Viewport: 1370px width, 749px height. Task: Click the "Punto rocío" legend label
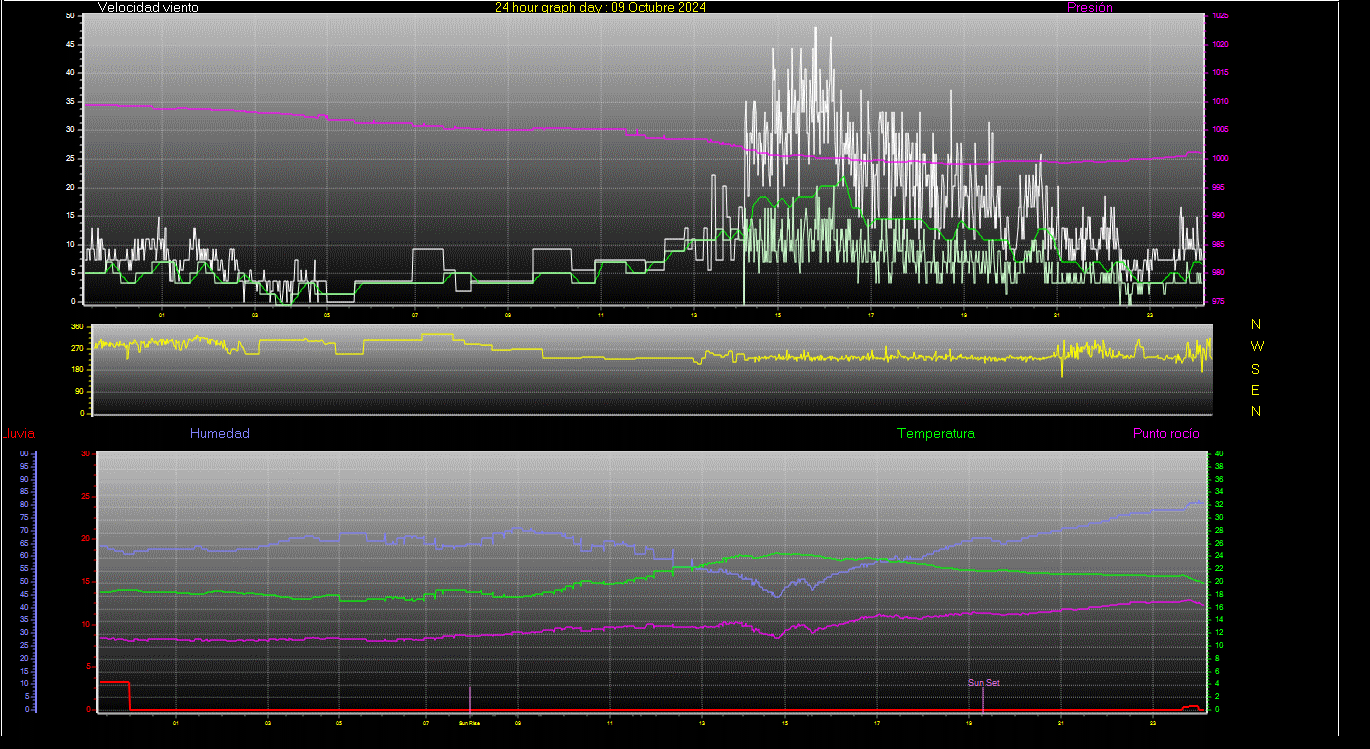pos(1166,433)
